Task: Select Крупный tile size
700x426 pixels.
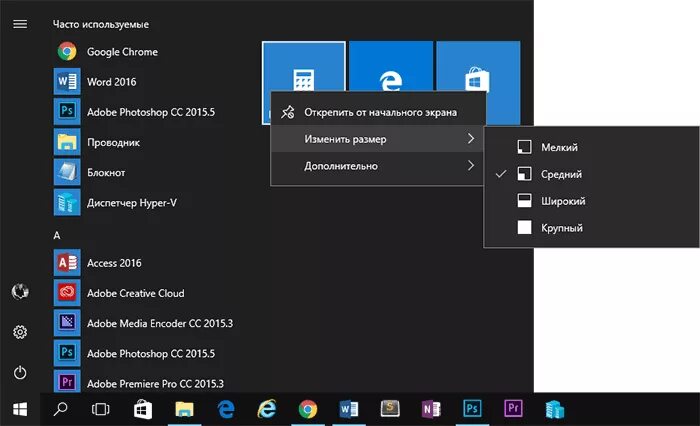Action: point(592,227)
